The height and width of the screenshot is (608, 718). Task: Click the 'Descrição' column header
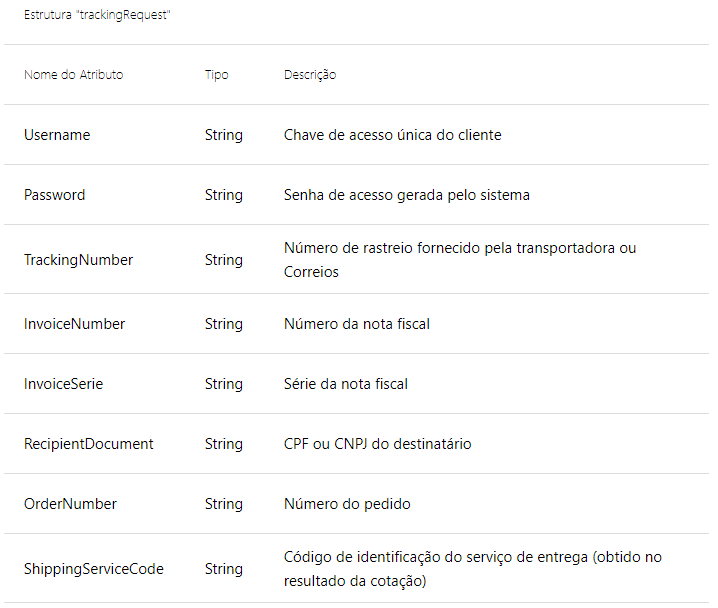pos(310,75)
